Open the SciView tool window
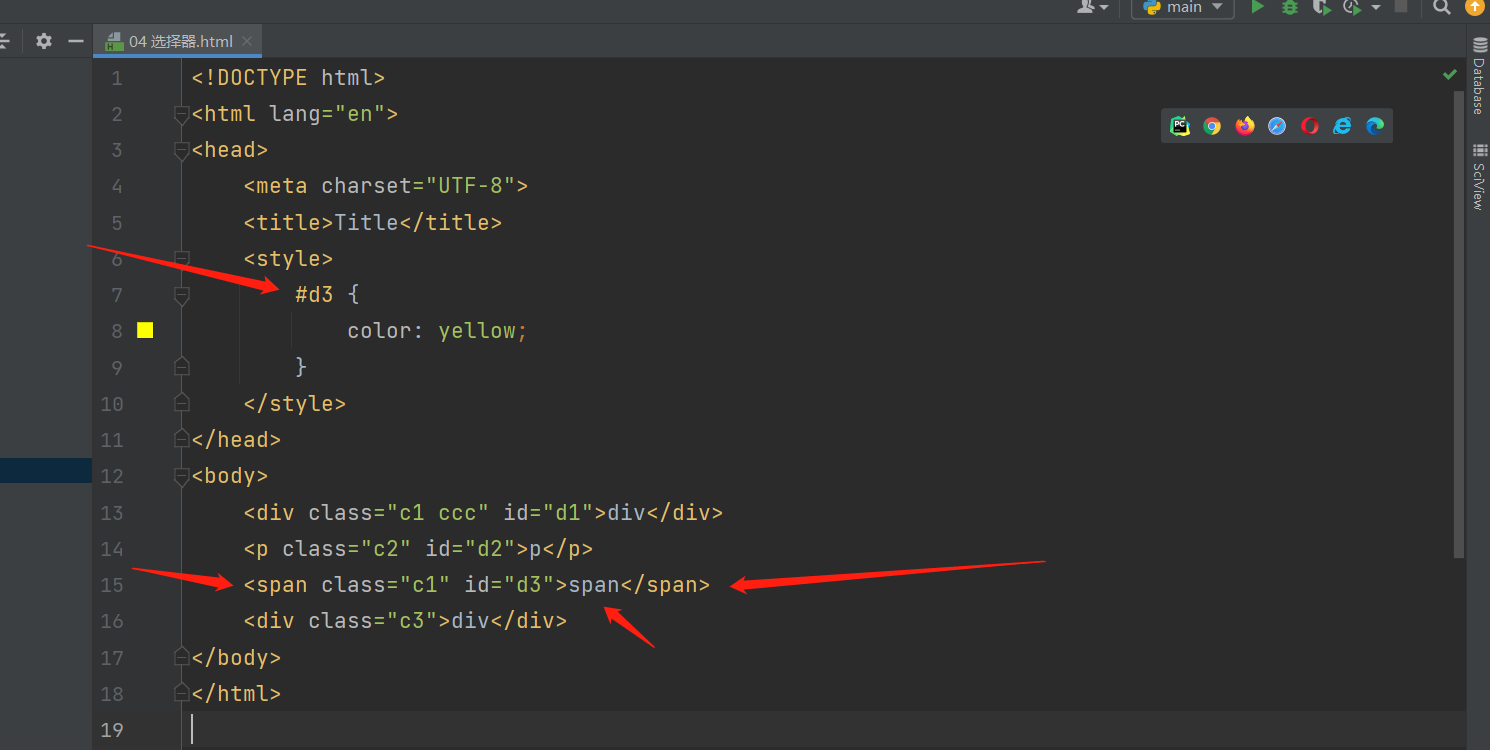 [x=1479, y=178]
